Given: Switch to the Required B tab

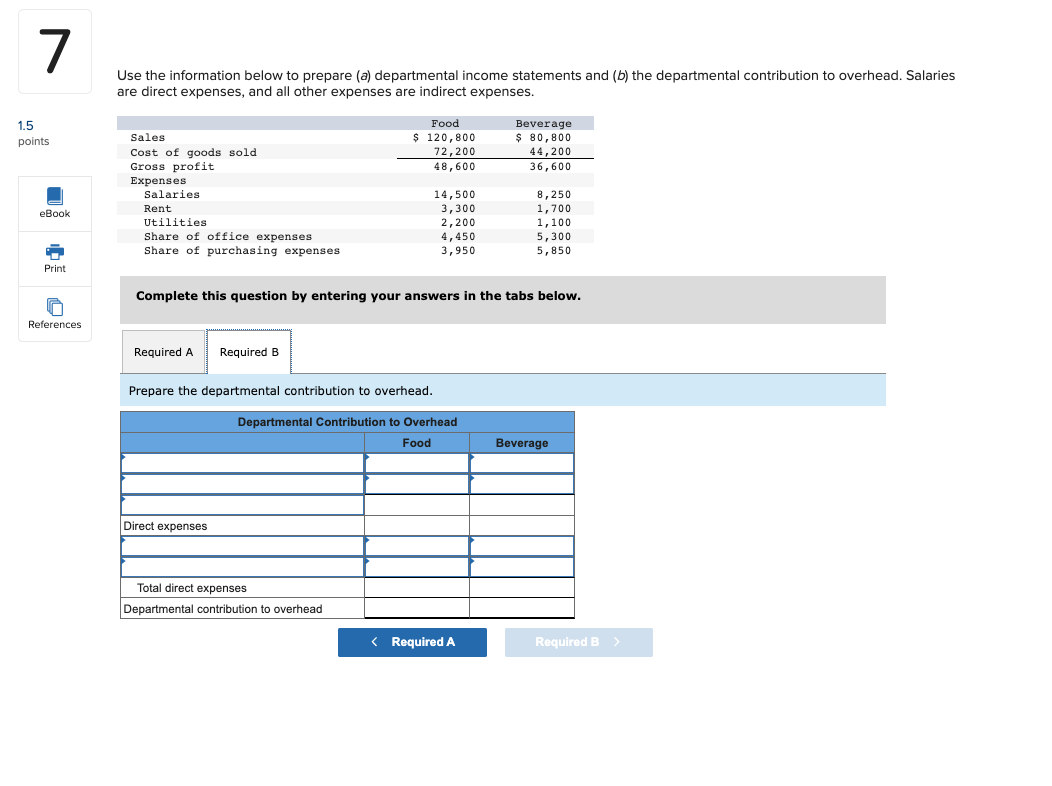Looking at the screenshot, I should pos(248,351).
